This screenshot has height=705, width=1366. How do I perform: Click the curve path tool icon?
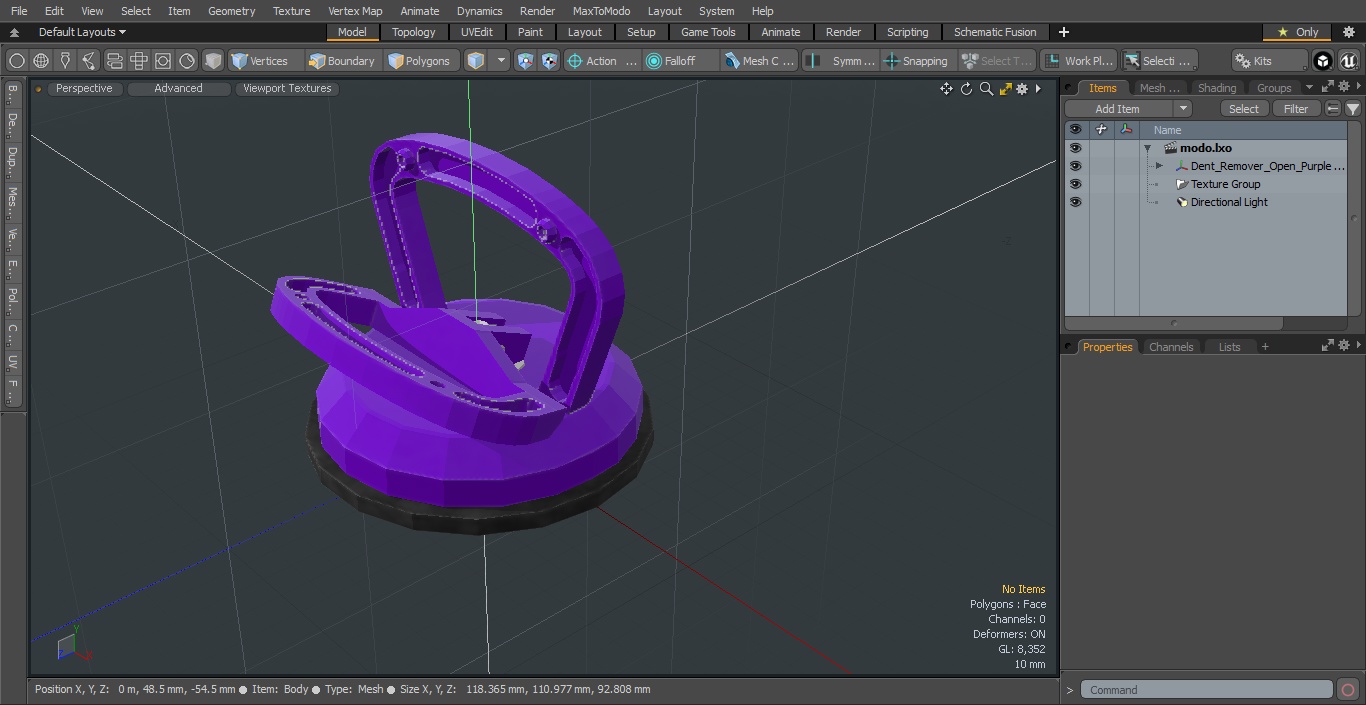[x=89, y=61]
